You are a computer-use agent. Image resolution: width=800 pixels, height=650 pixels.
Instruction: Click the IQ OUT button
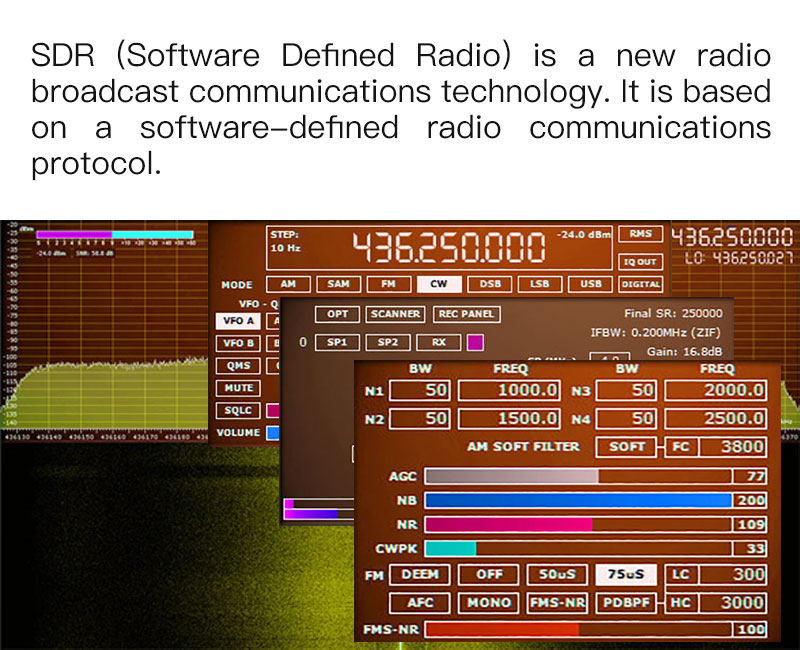[x=640, y=261]
